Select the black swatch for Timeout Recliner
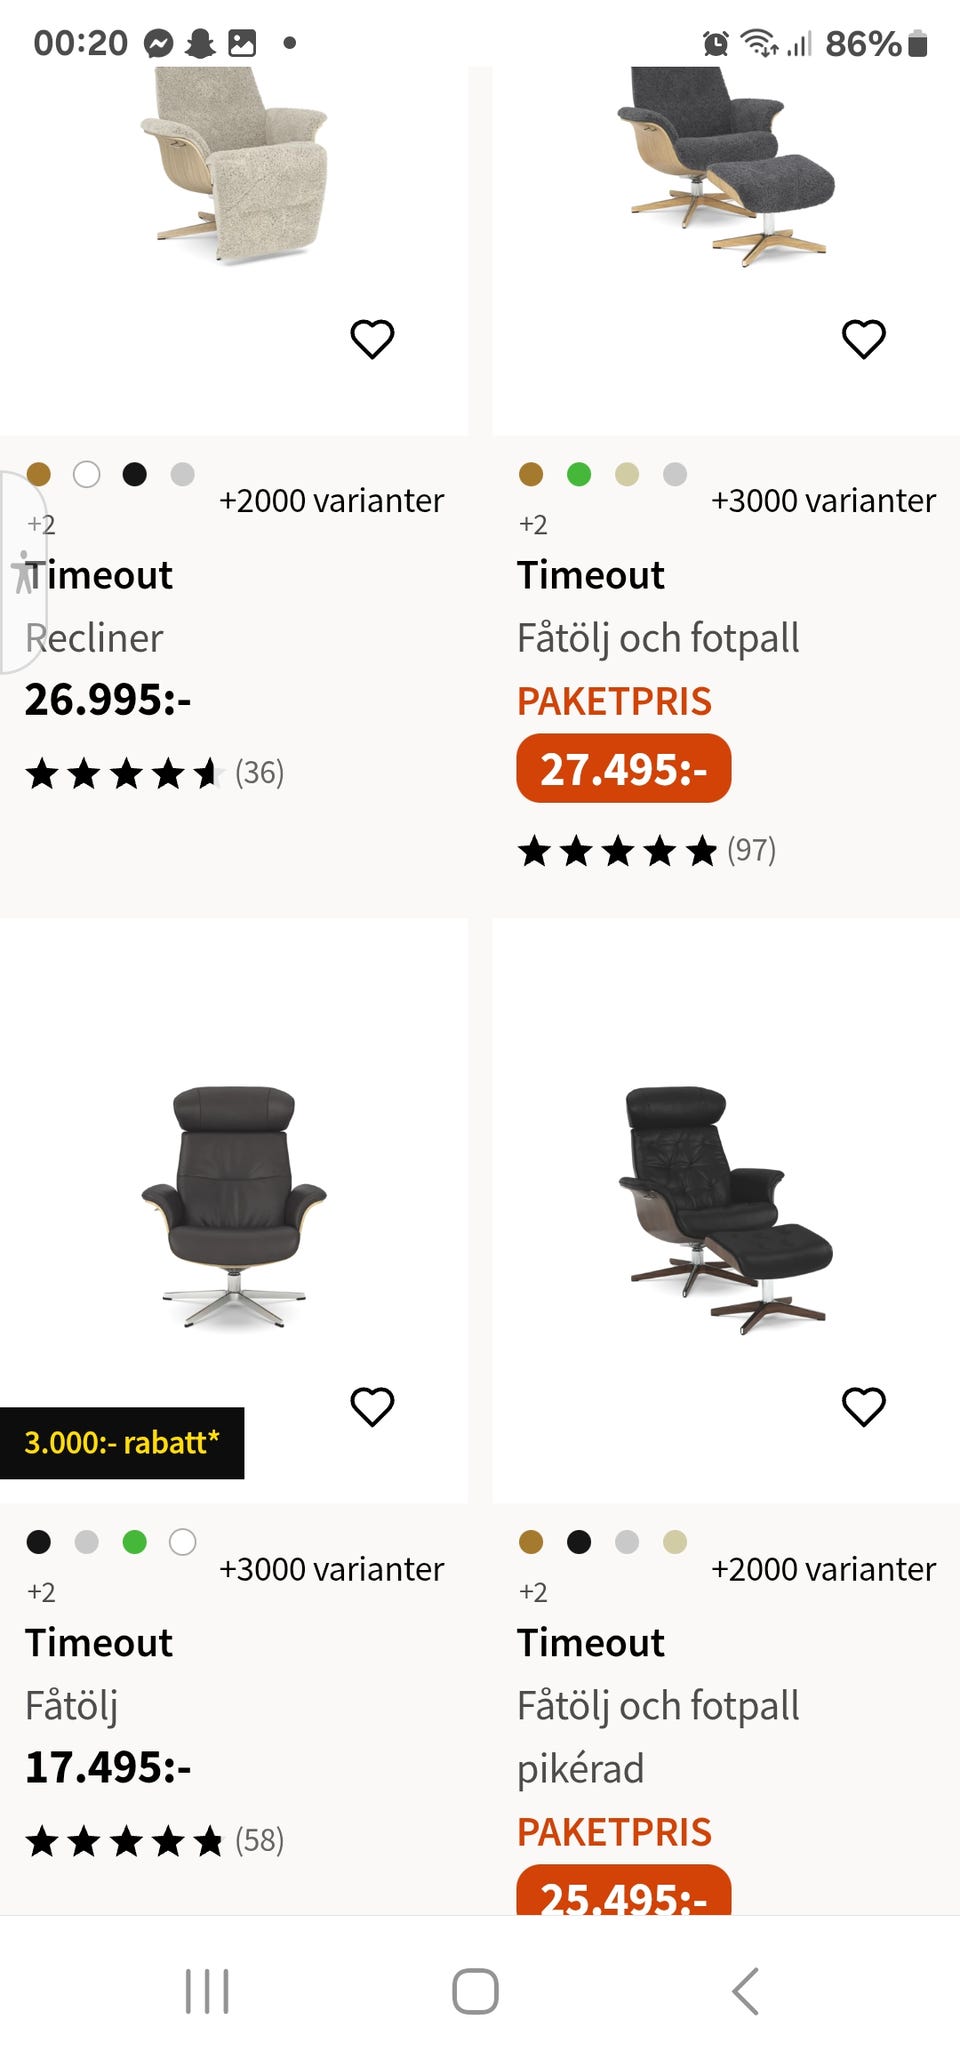This screenshot has width=960, height=2059. point(135,474)
